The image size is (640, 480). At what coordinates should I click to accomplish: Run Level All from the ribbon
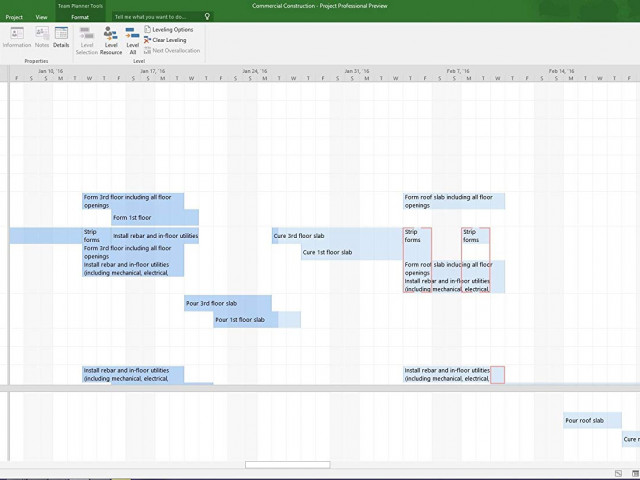pos(132,40)
